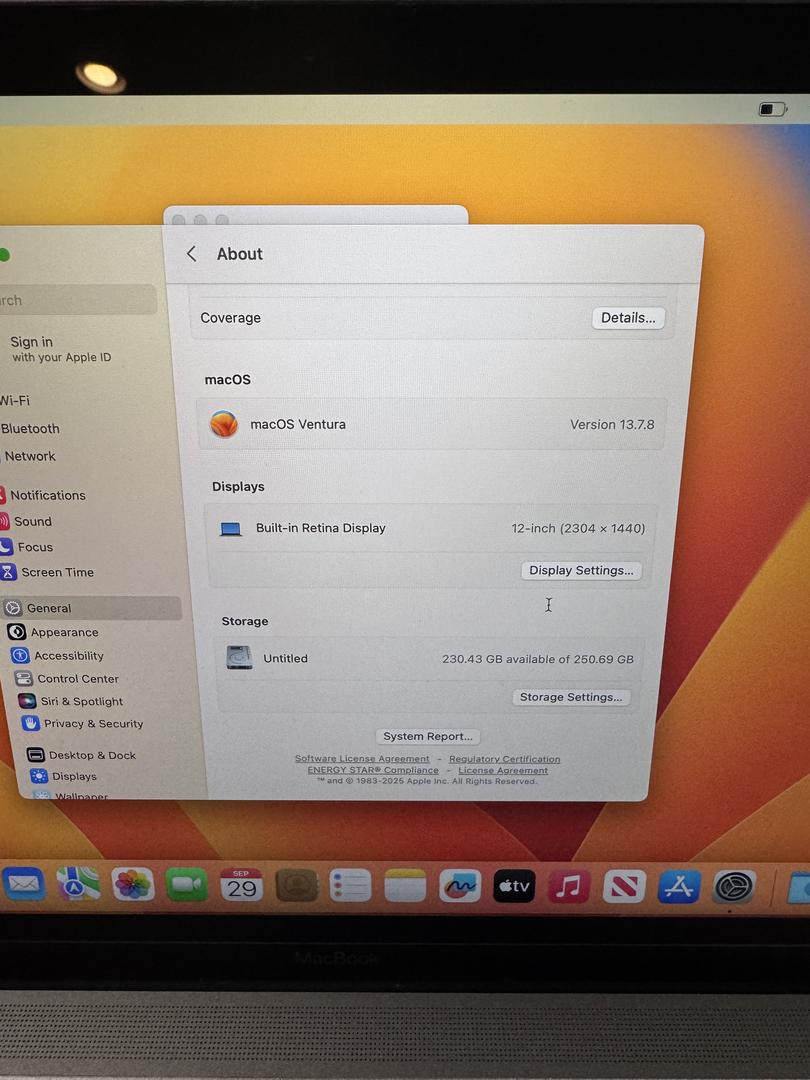Click the coverage Details... button

[628, 318]
